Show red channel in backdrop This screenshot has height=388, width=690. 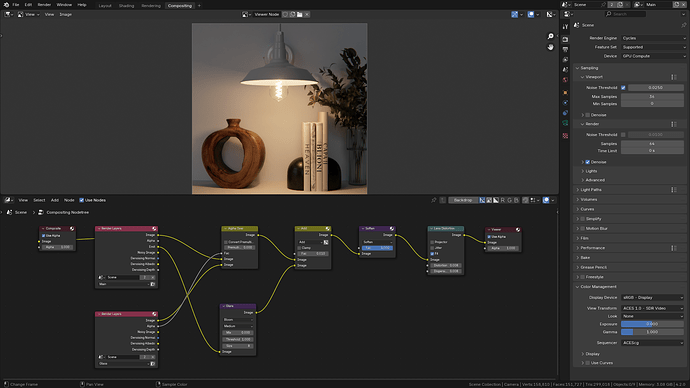(x=503, y=200)
